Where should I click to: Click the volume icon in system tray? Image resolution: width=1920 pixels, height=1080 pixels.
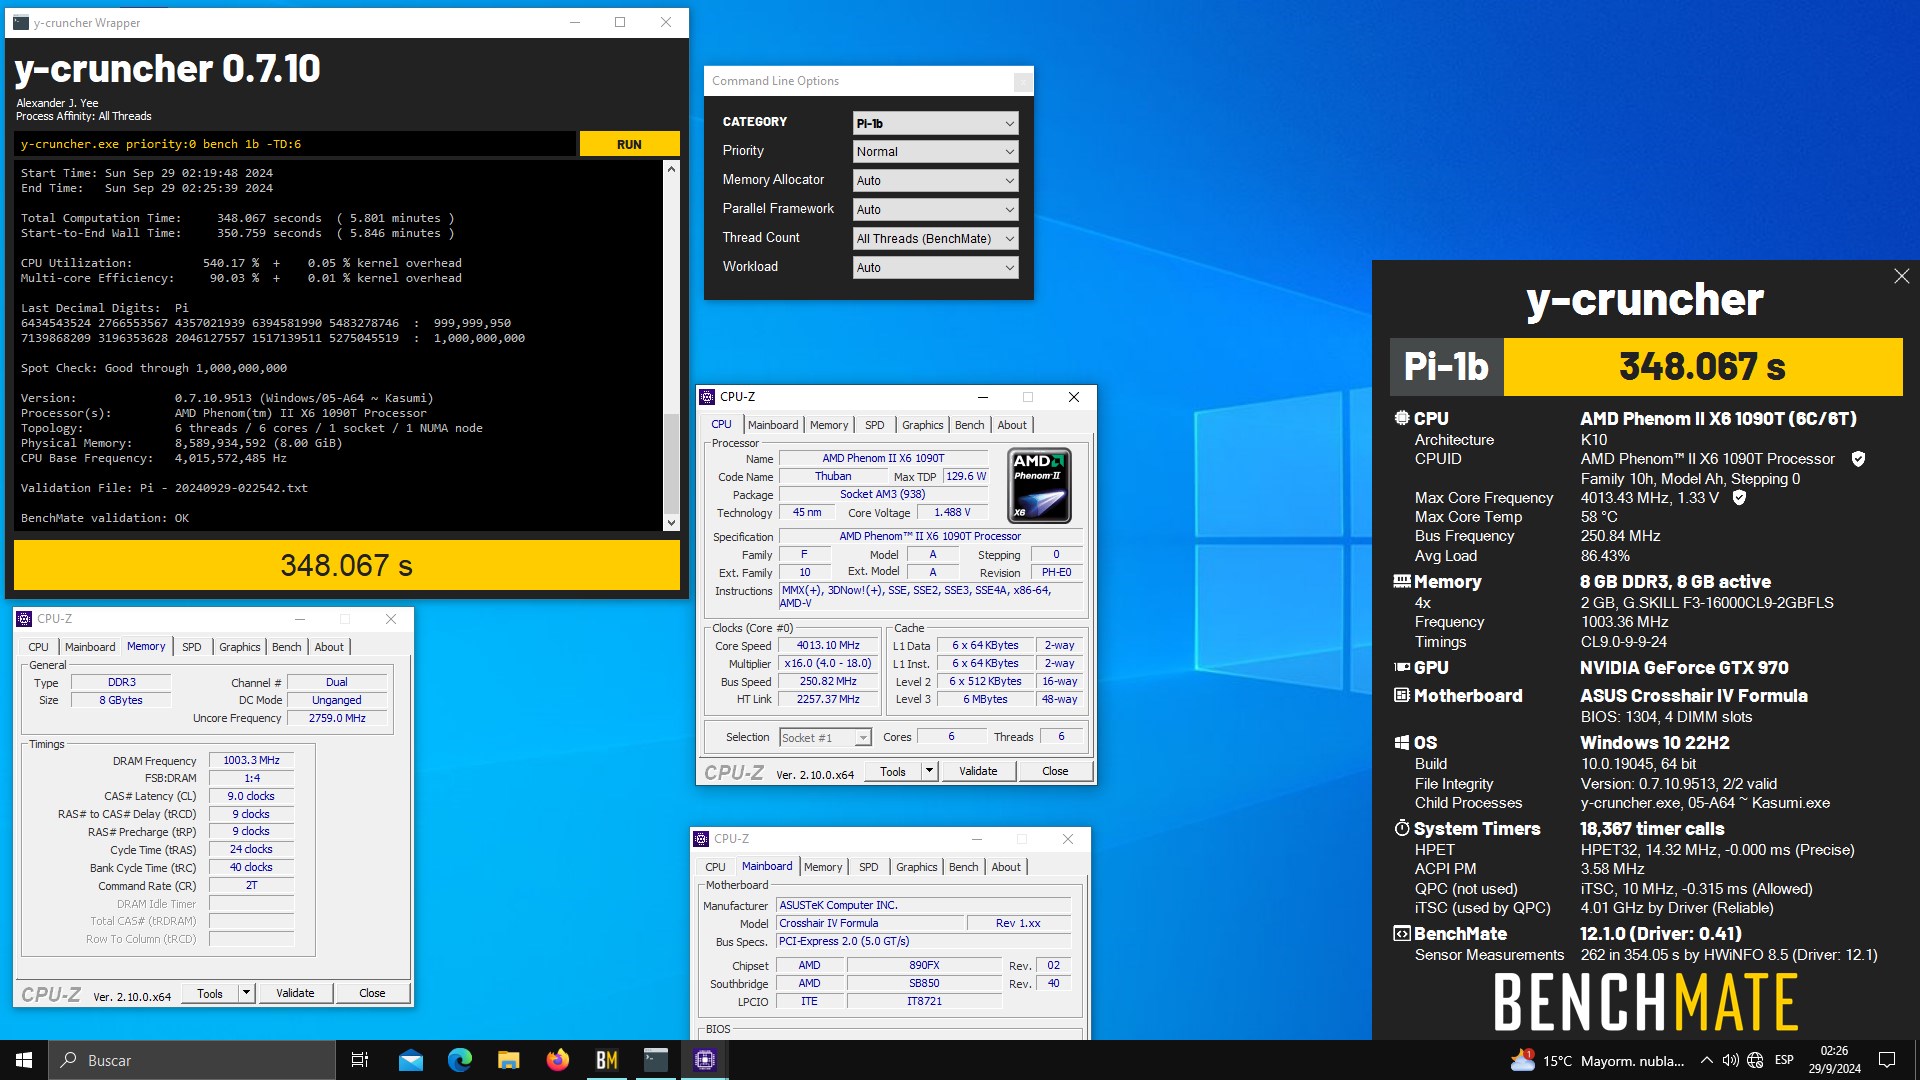click(x=1730, y=1060)
